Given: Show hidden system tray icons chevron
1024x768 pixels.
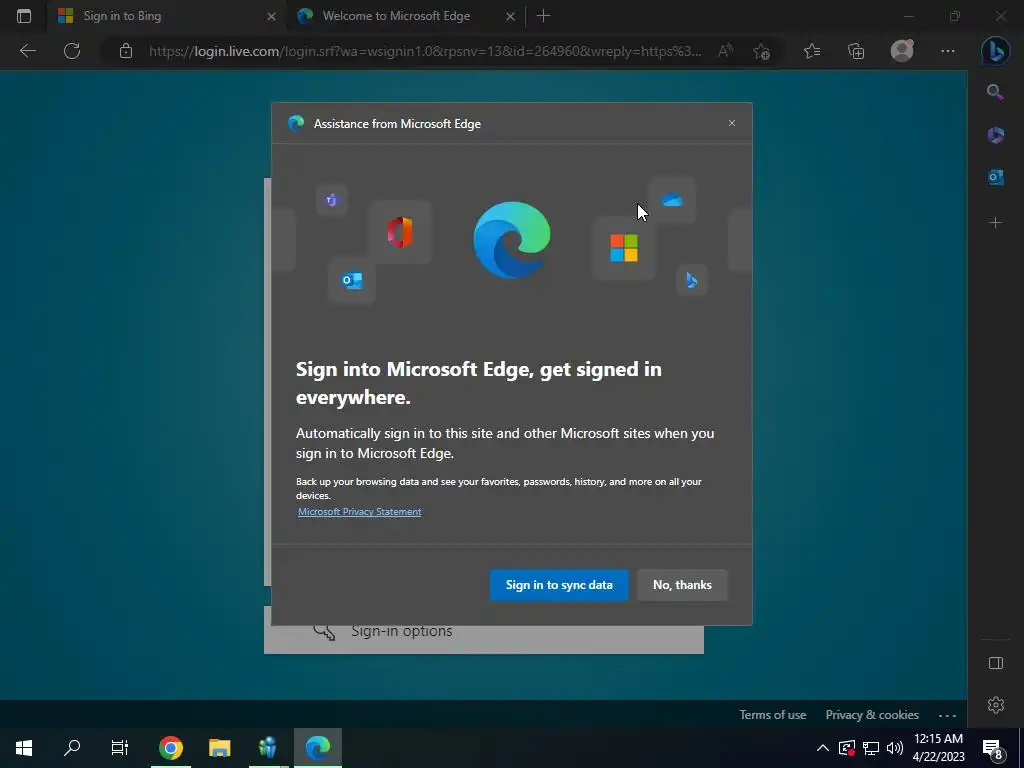Looking at the screenshot, I should click(823, 748).
